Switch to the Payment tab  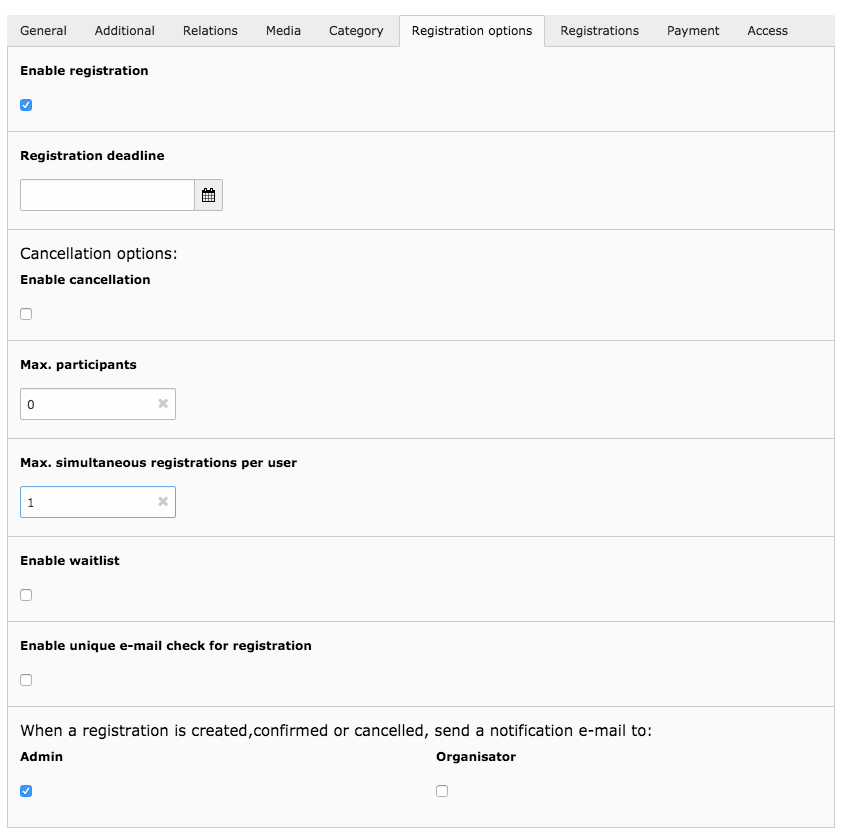693,31
